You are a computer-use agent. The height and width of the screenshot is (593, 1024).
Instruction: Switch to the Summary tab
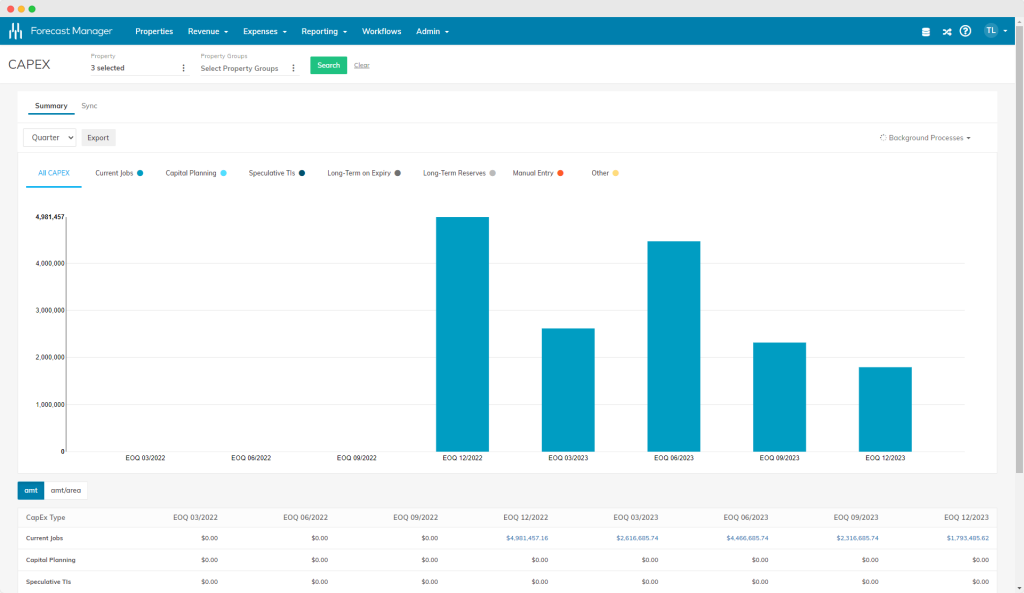[51, 106]
